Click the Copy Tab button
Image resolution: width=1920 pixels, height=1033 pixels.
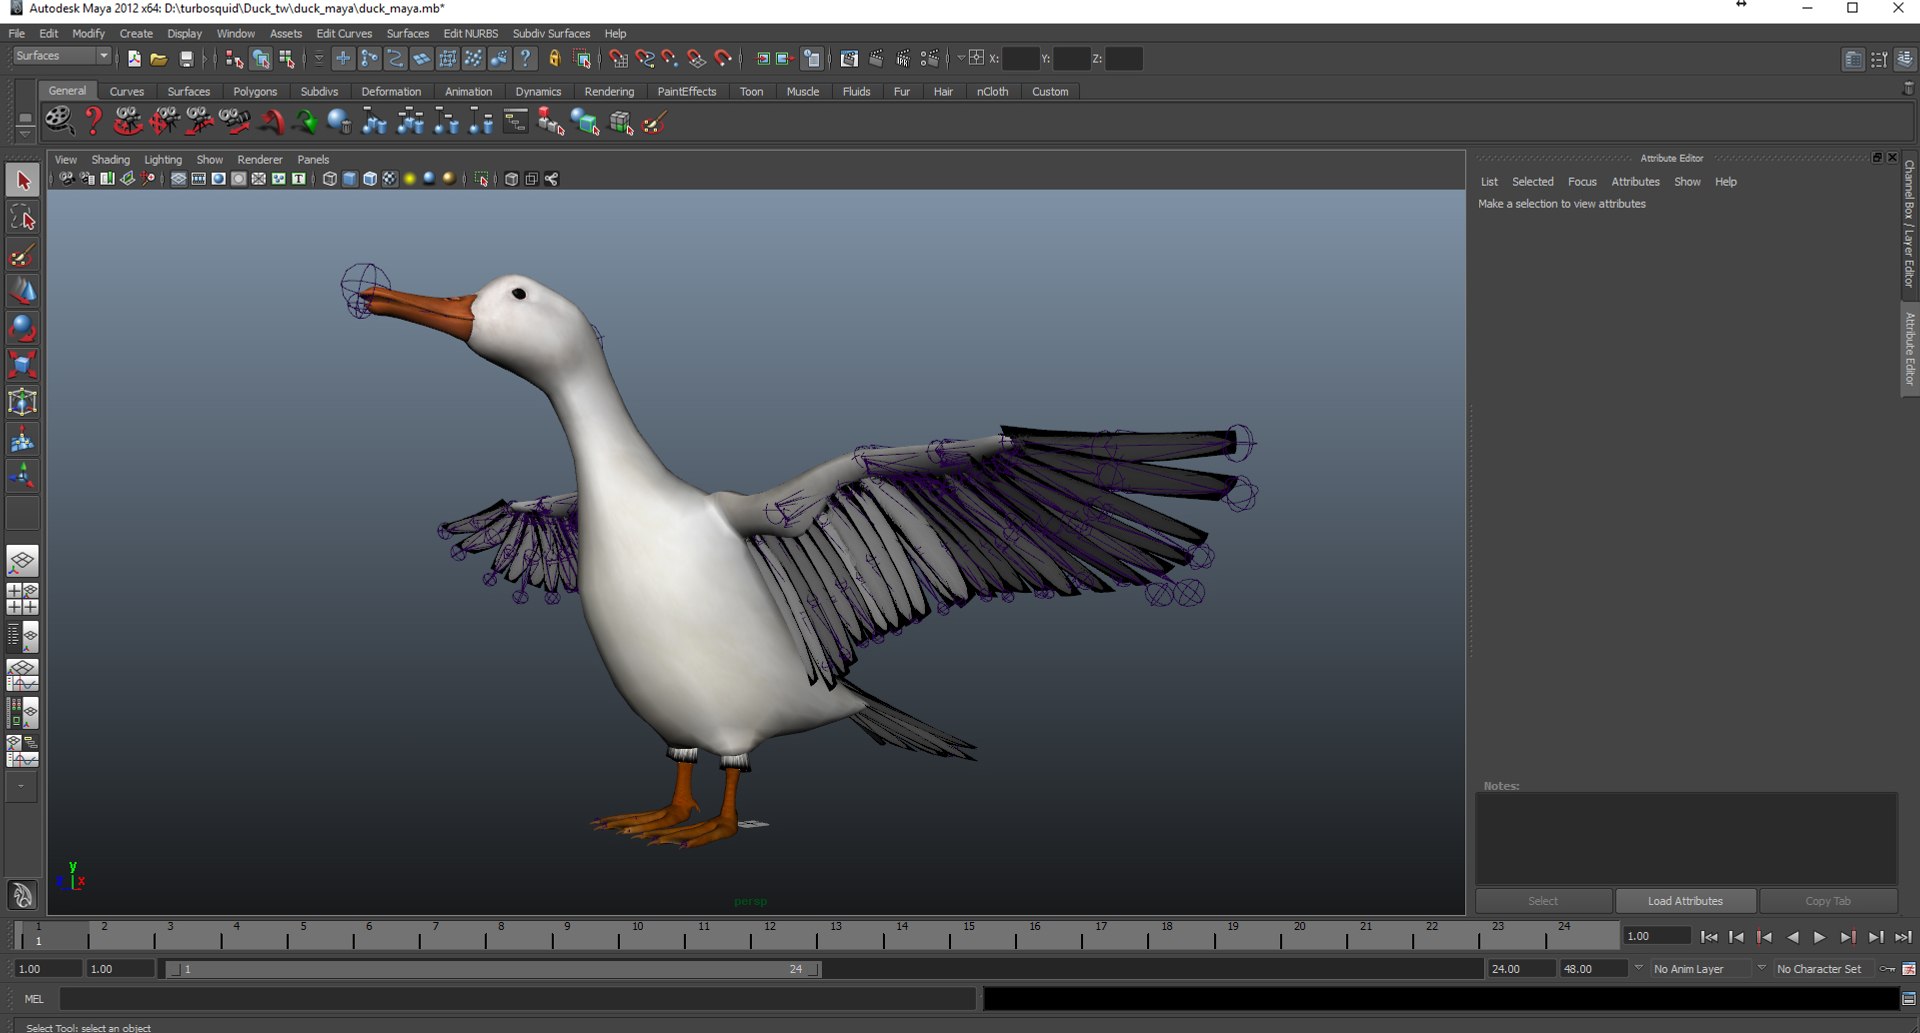pyautogui.click(x=1828, y=901)
